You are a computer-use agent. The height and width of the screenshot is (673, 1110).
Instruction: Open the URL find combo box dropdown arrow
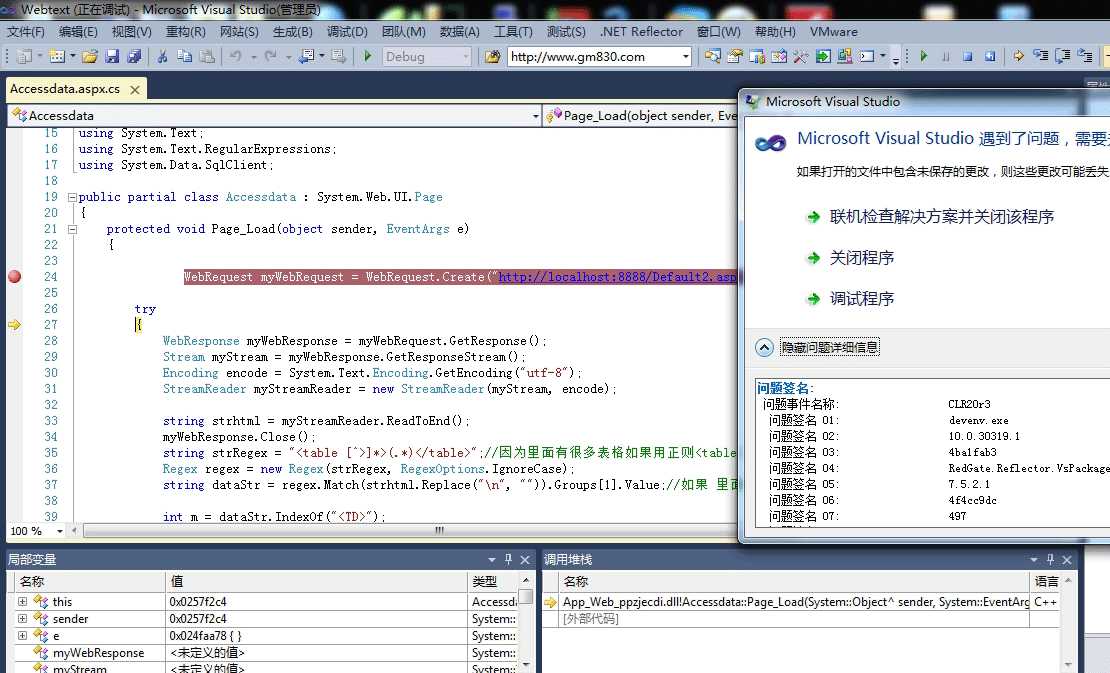coord(685,57)
